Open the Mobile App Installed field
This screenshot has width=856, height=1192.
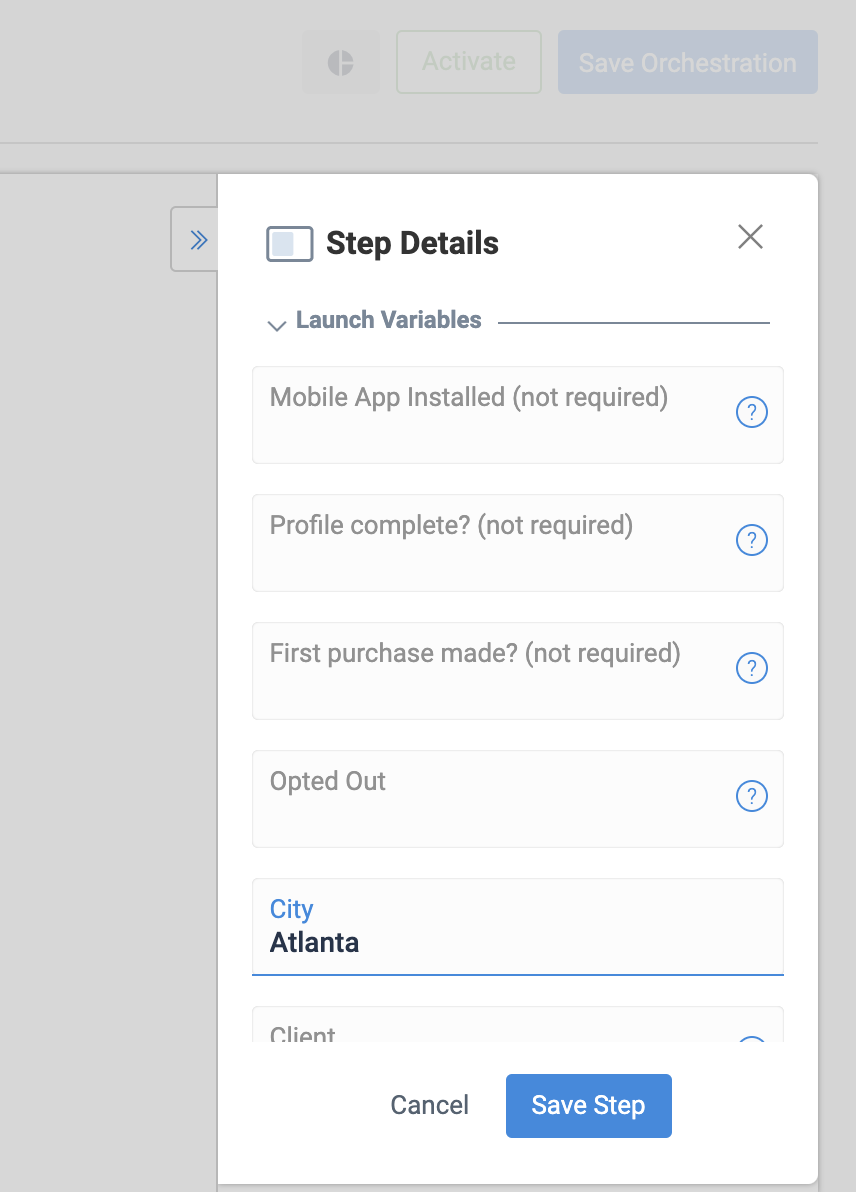518,415
